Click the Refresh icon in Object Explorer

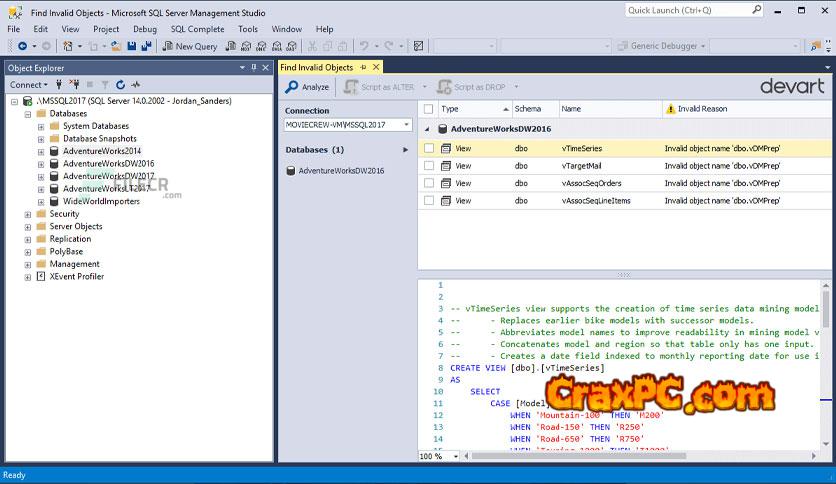point(121,85)
